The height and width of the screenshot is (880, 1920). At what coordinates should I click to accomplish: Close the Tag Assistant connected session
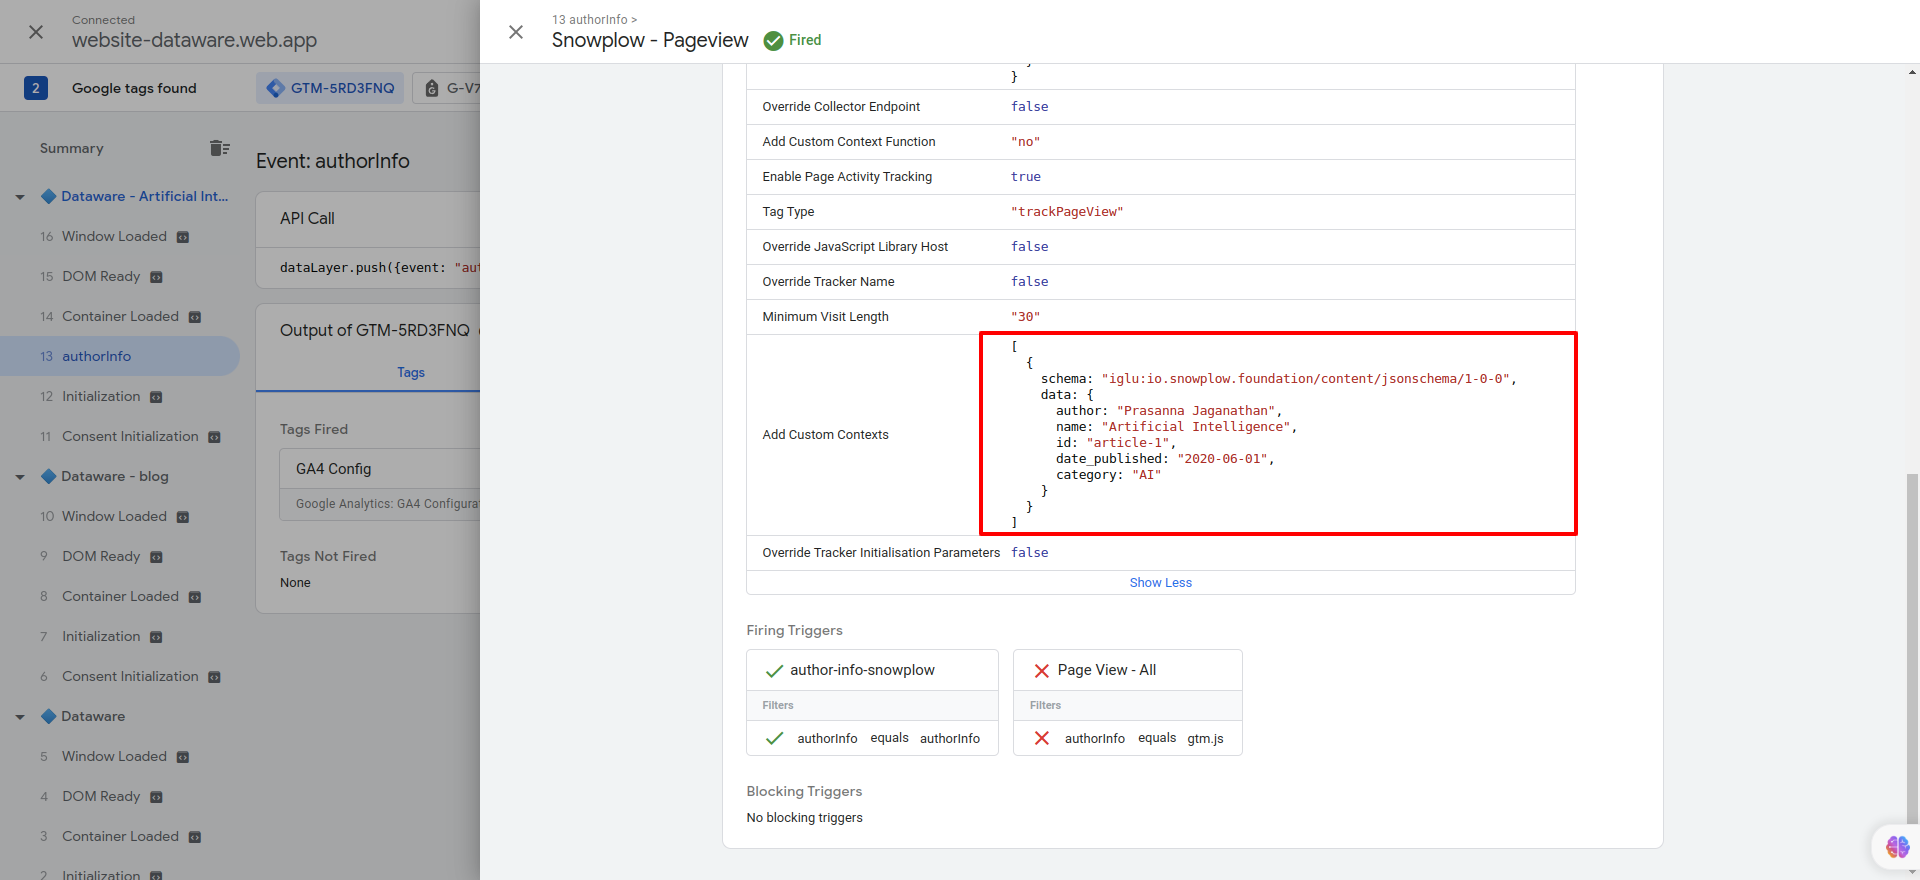36,32
